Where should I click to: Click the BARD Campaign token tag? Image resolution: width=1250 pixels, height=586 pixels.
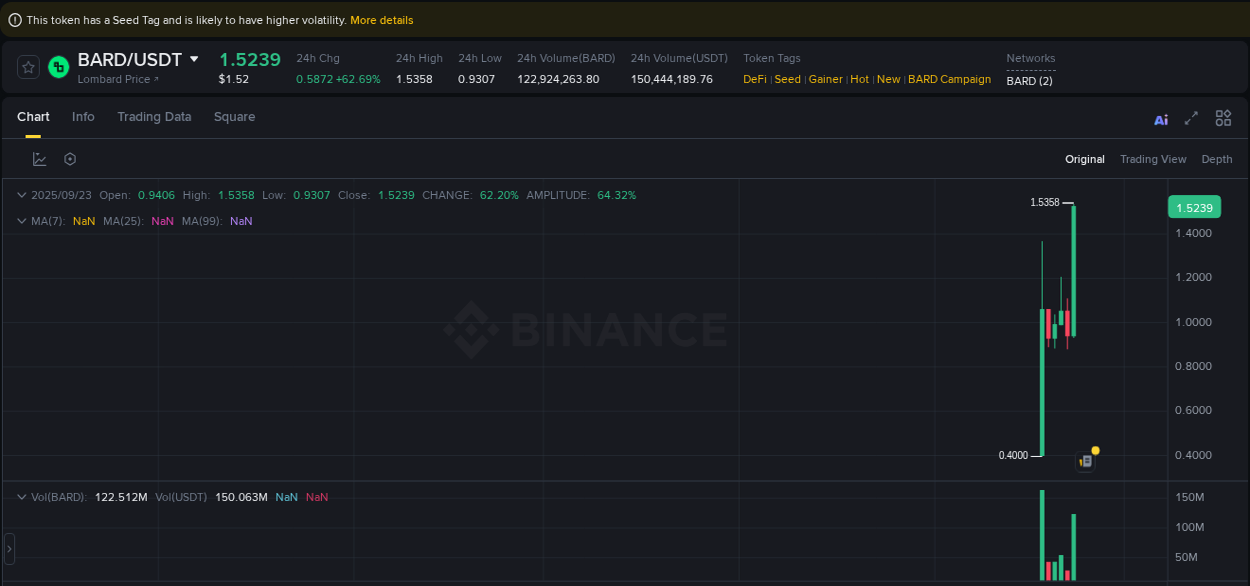point(949,79)
